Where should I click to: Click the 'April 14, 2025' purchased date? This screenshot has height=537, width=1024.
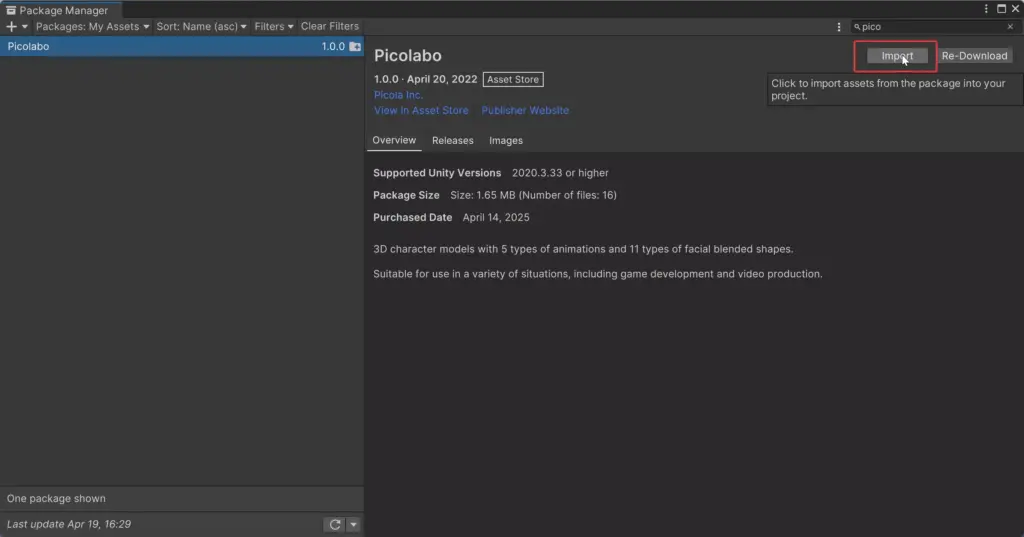(496, 218)
